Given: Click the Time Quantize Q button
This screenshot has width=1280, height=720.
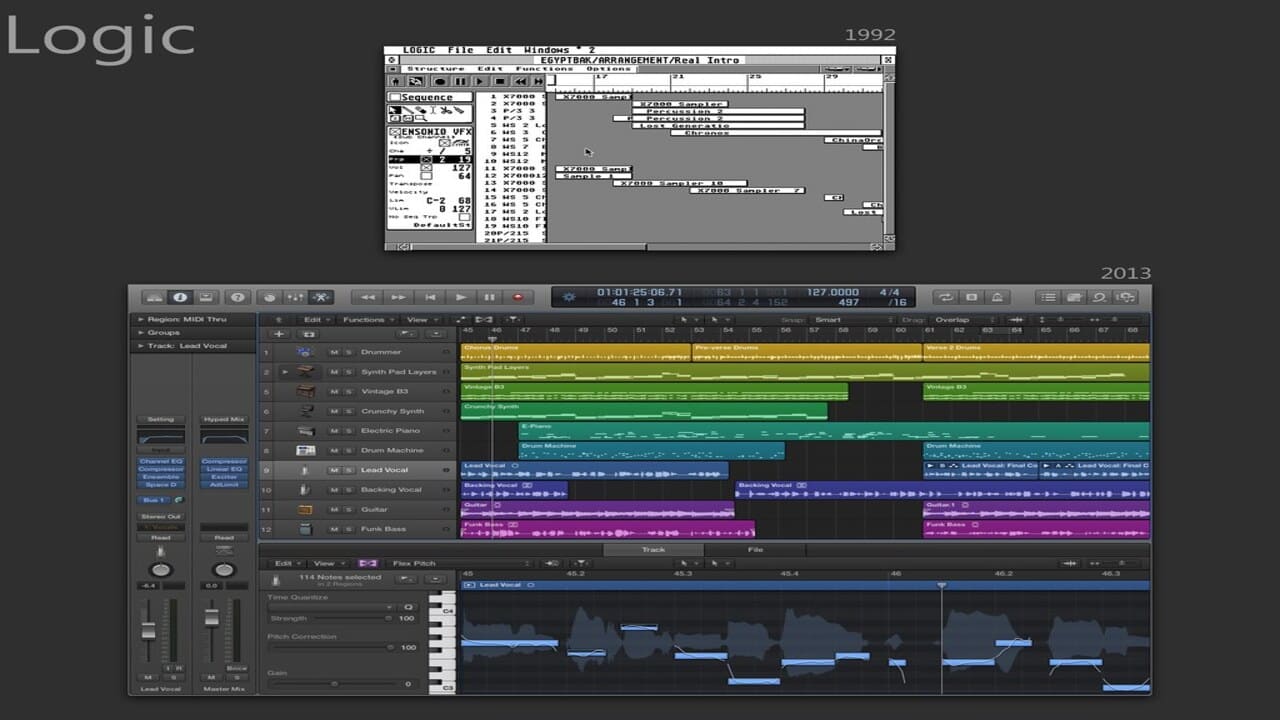Looking at the screenshot, I should click(x=408, y=607).
